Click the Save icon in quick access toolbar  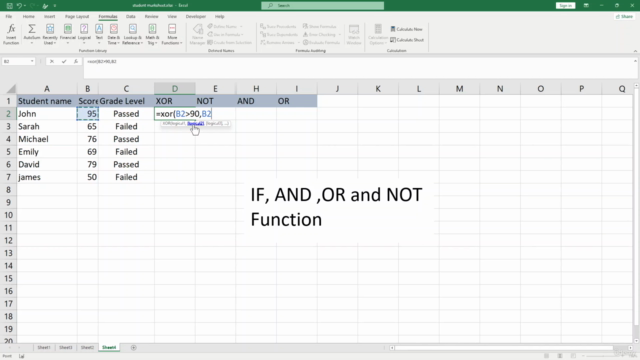pos(9,6)
